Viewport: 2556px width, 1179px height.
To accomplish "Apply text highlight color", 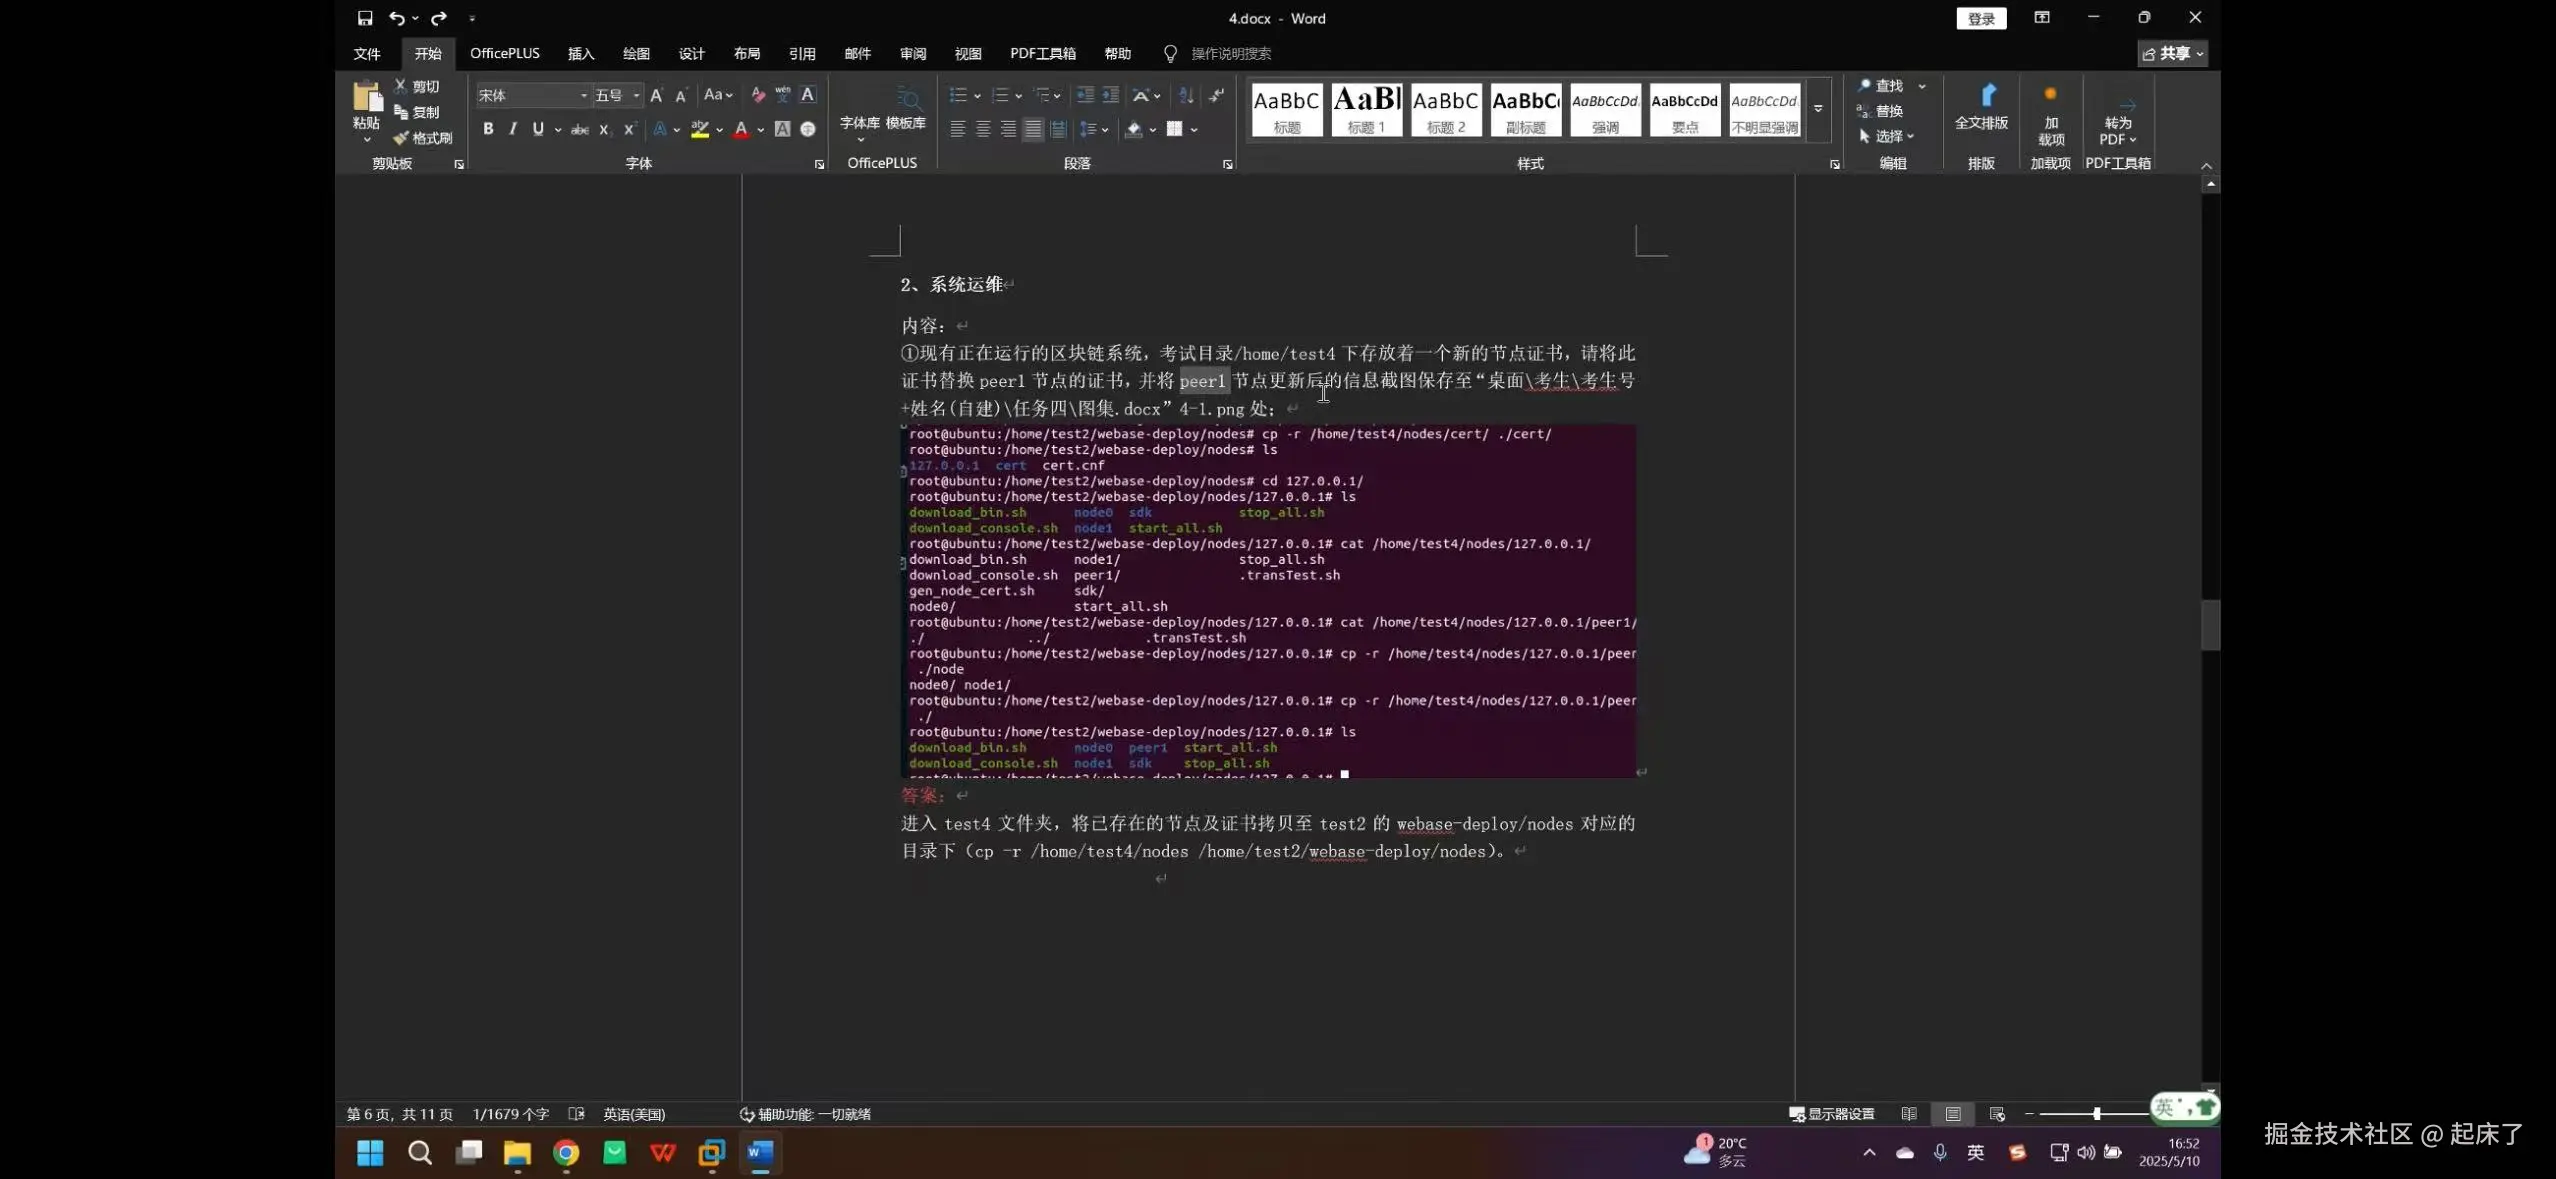I will pos(700,129).
